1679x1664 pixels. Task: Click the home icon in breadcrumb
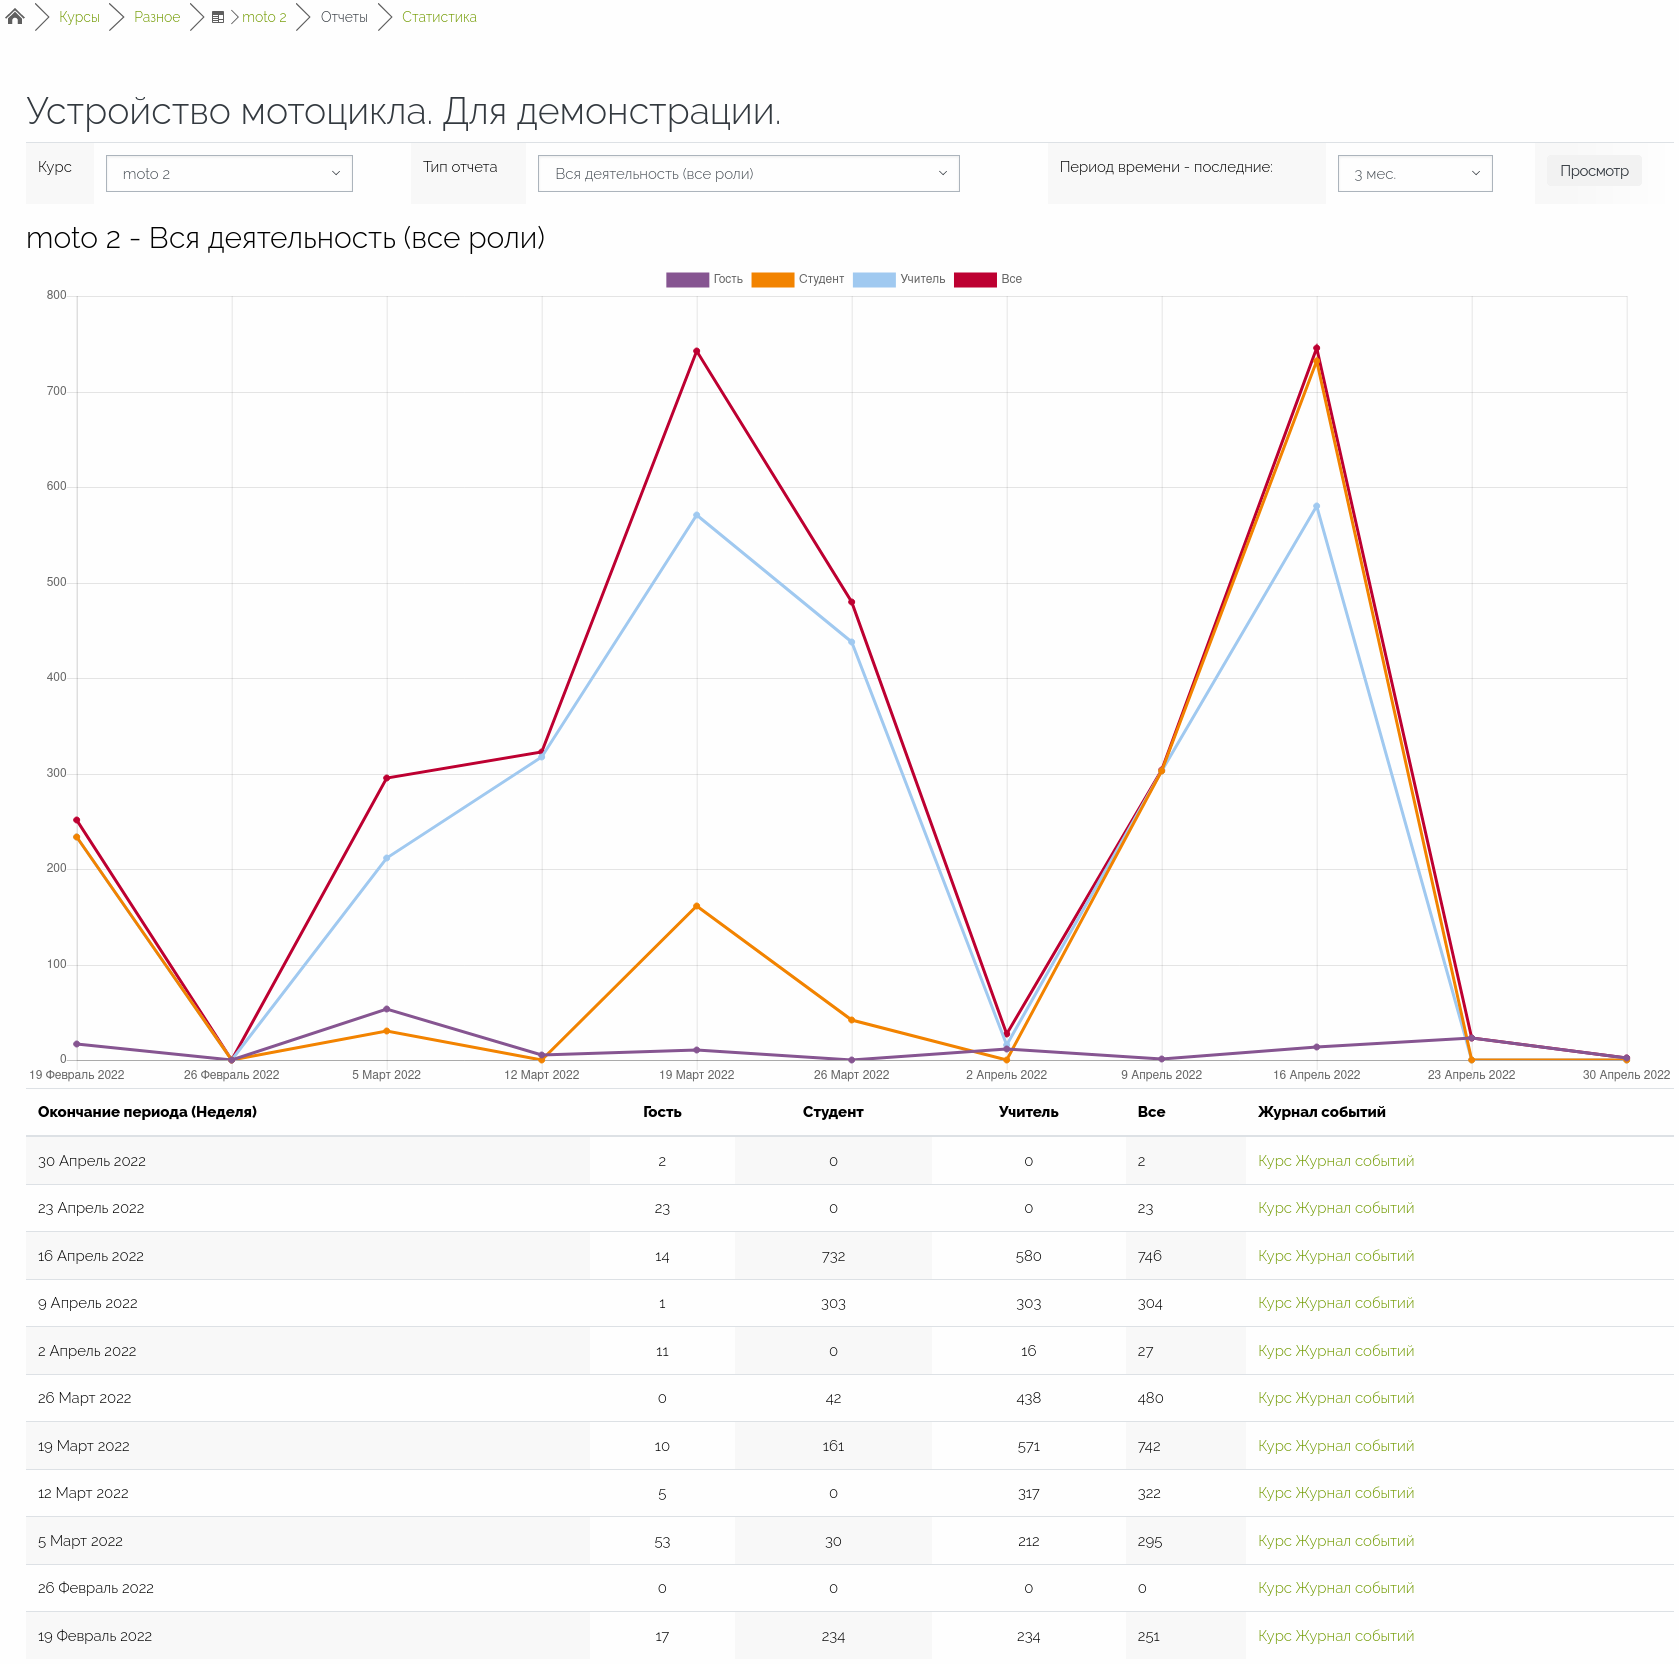[15, 17]
